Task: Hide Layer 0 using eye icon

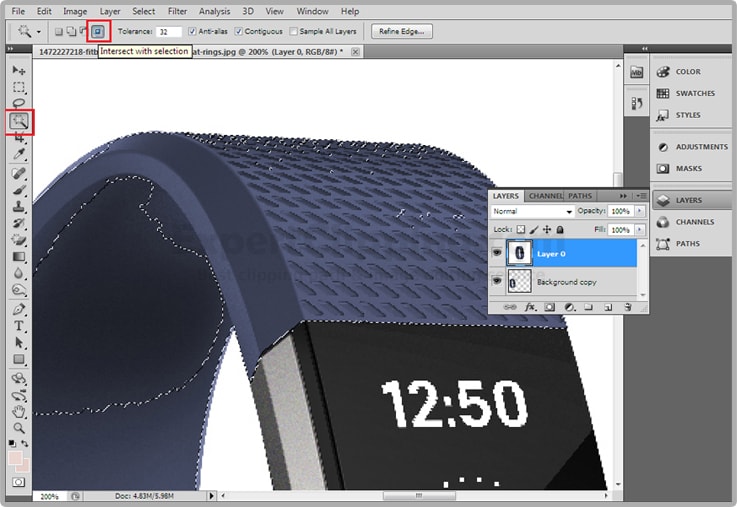Action: point(498,254)
